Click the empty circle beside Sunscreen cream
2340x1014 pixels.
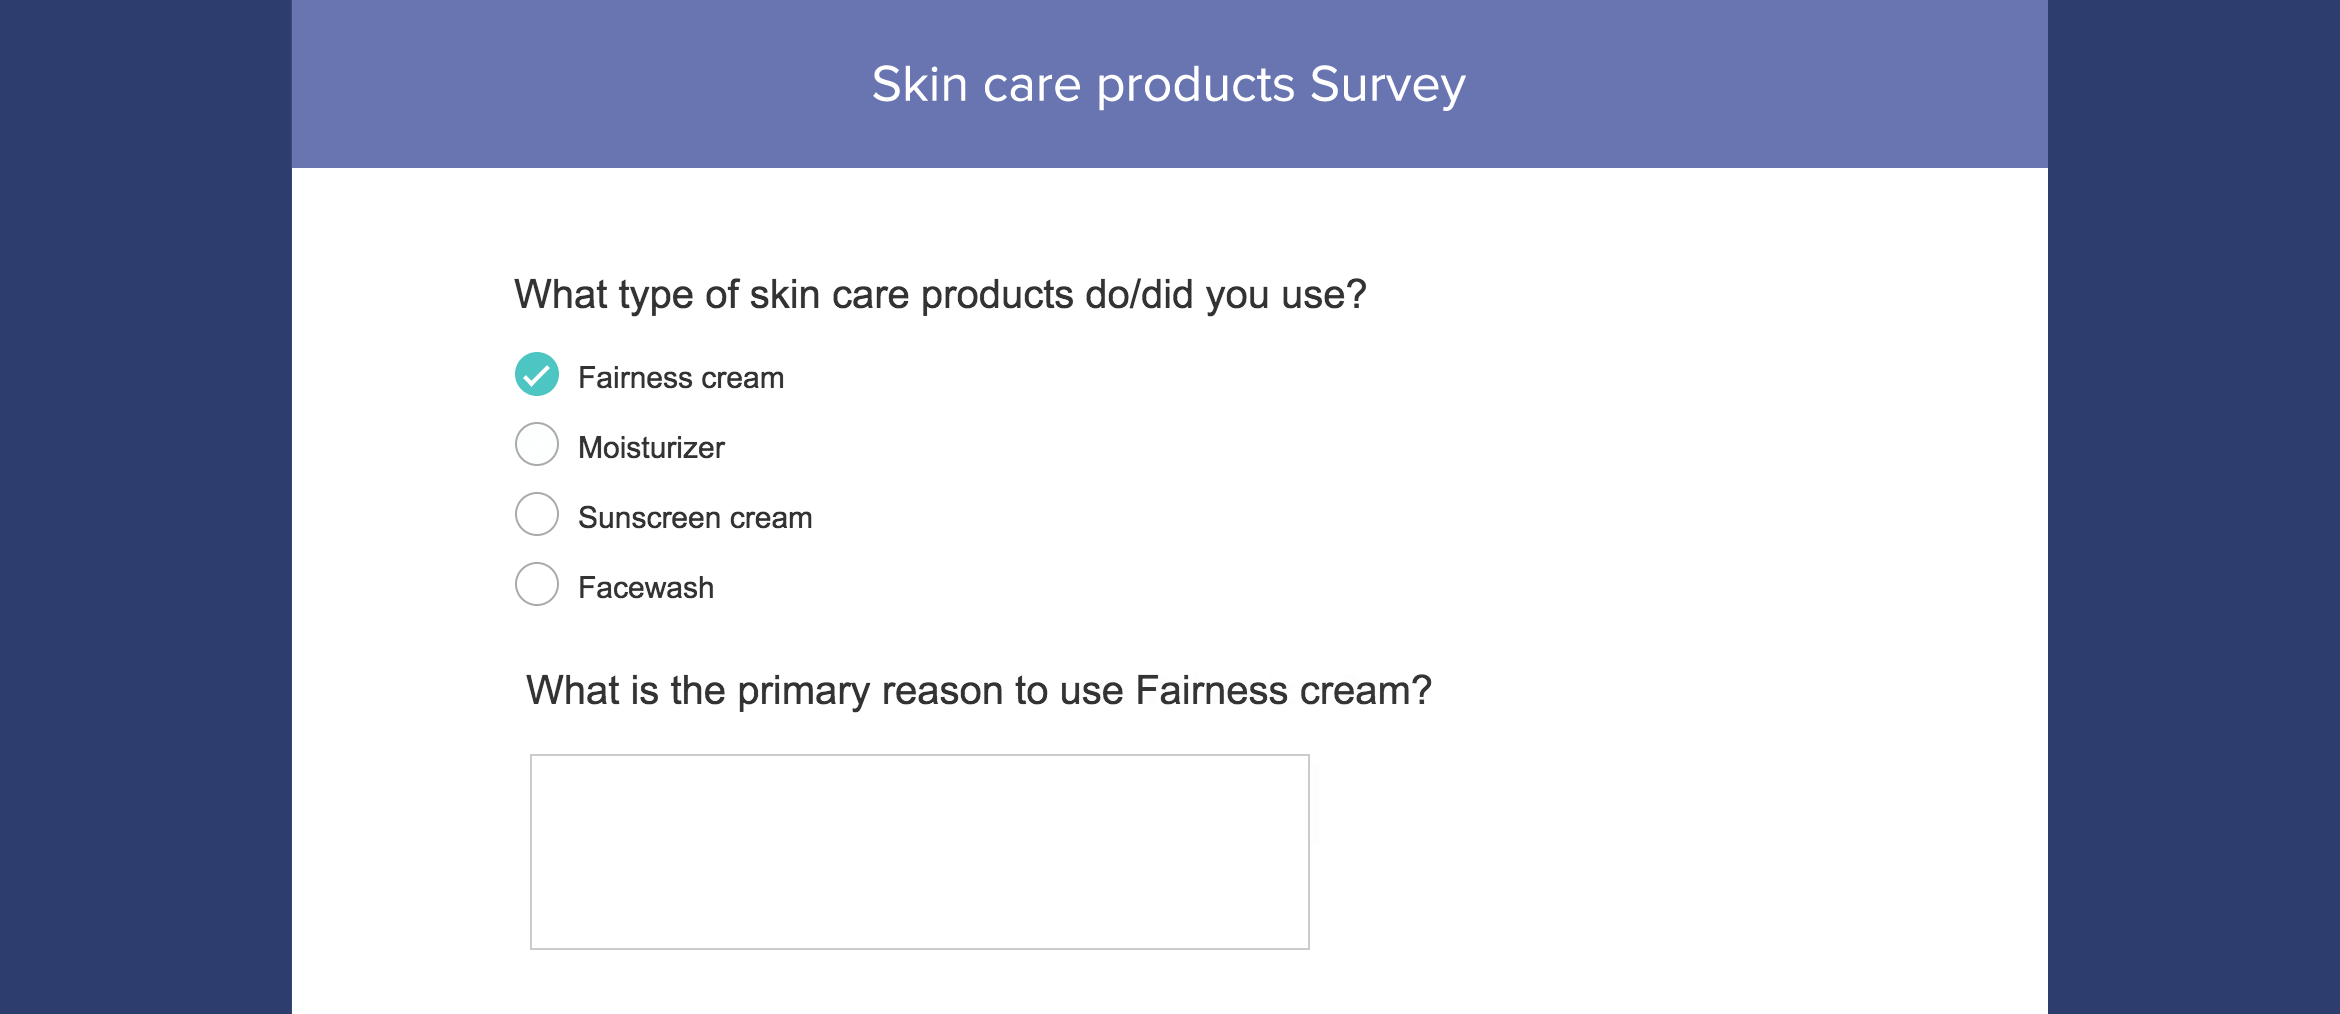tap(537, 514)
